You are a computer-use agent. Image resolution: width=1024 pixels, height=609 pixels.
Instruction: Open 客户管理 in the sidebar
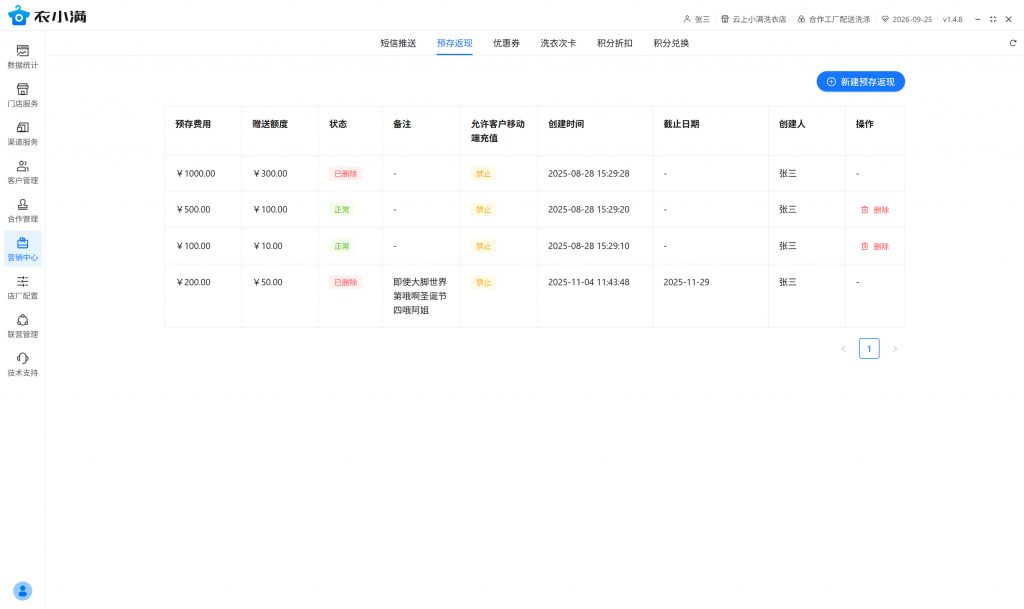pyautogui.click(x=22, y=172)
